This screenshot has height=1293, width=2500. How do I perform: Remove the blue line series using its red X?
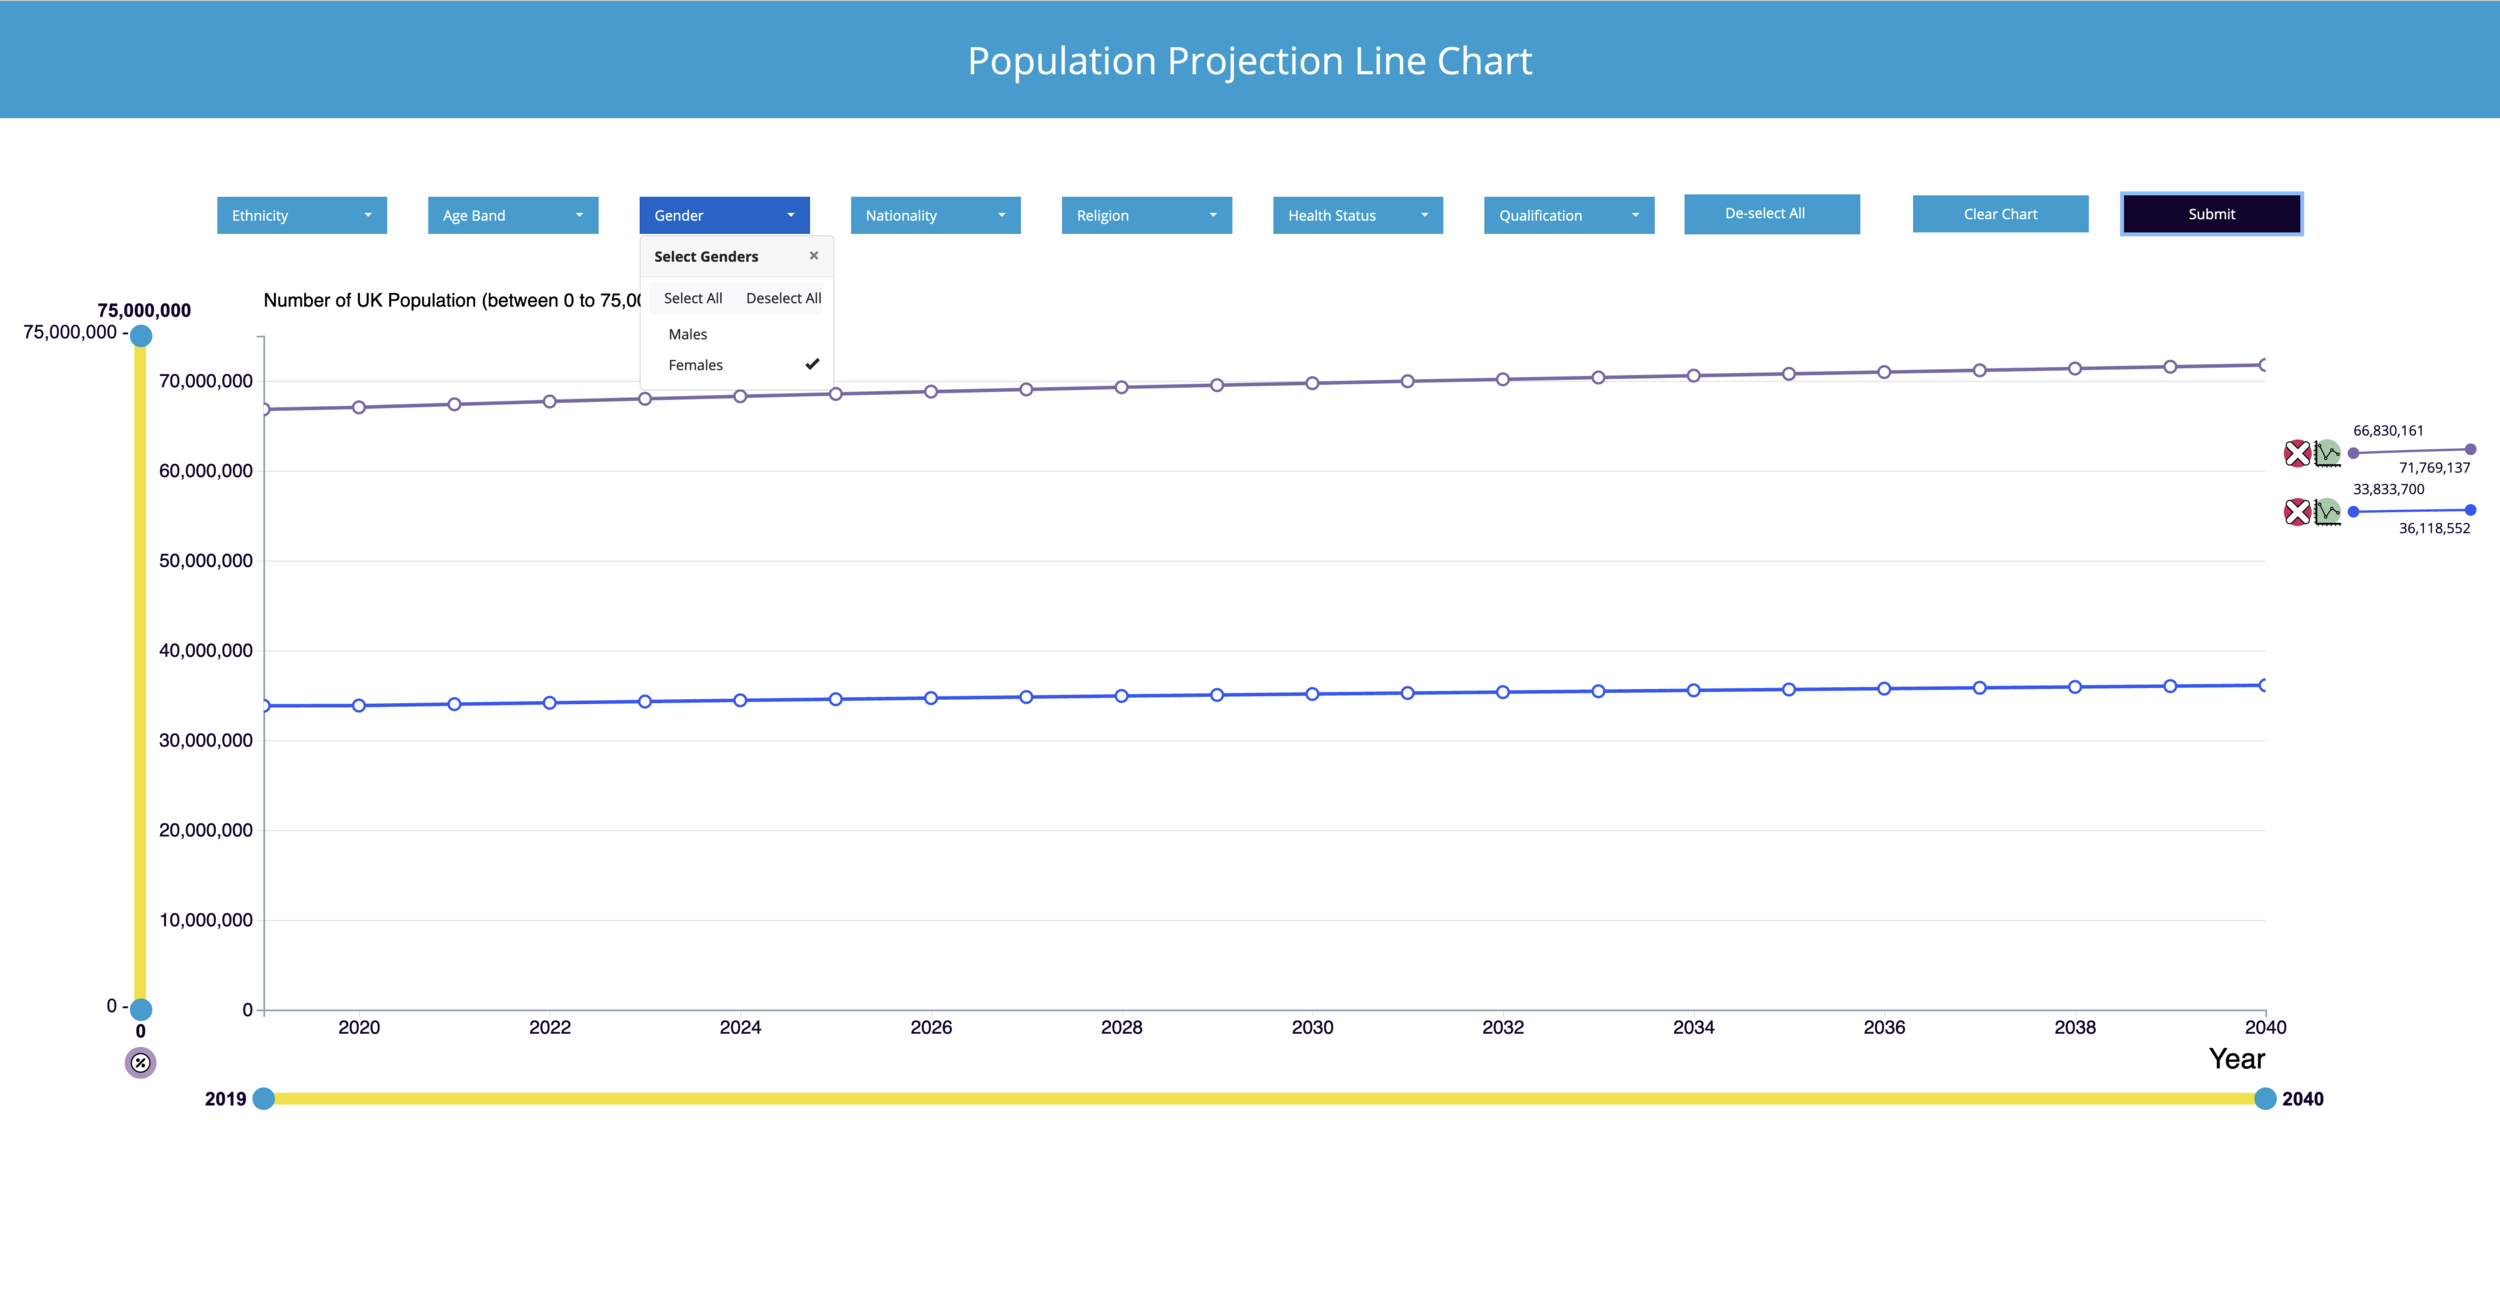click(x=2297, y=512)
